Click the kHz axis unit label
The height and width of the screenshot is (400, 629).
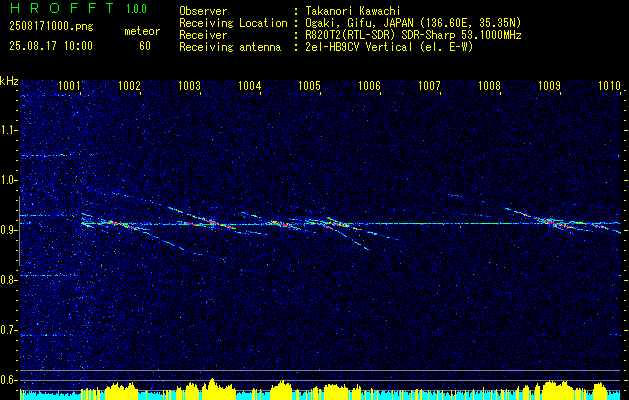pyautogui.click(x=9, y=81)
